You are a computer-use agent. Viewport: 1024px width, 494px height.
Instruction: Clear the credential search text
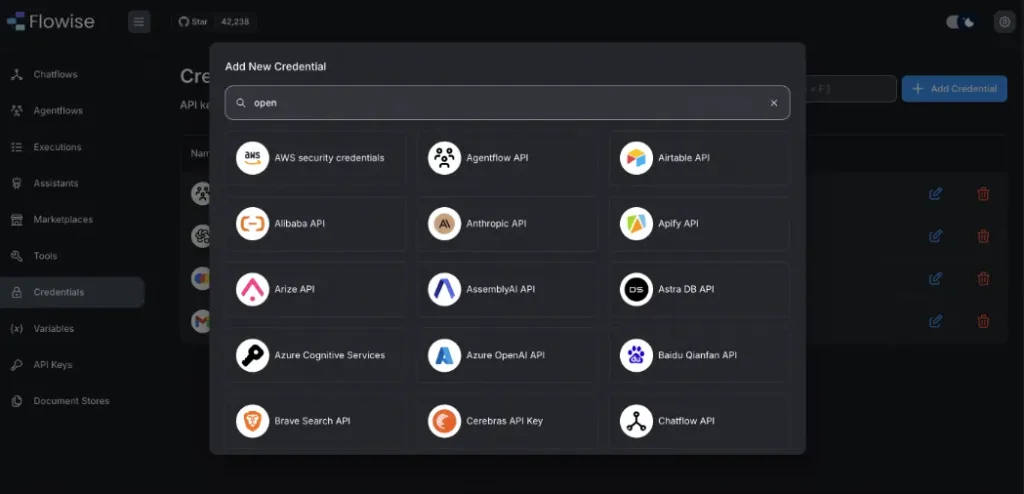point(773,103)
